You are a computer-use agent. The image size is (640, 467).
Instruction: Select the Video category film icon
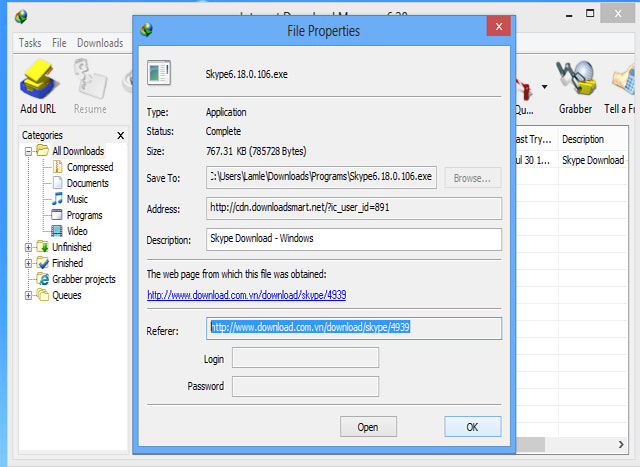coord(57,231)
